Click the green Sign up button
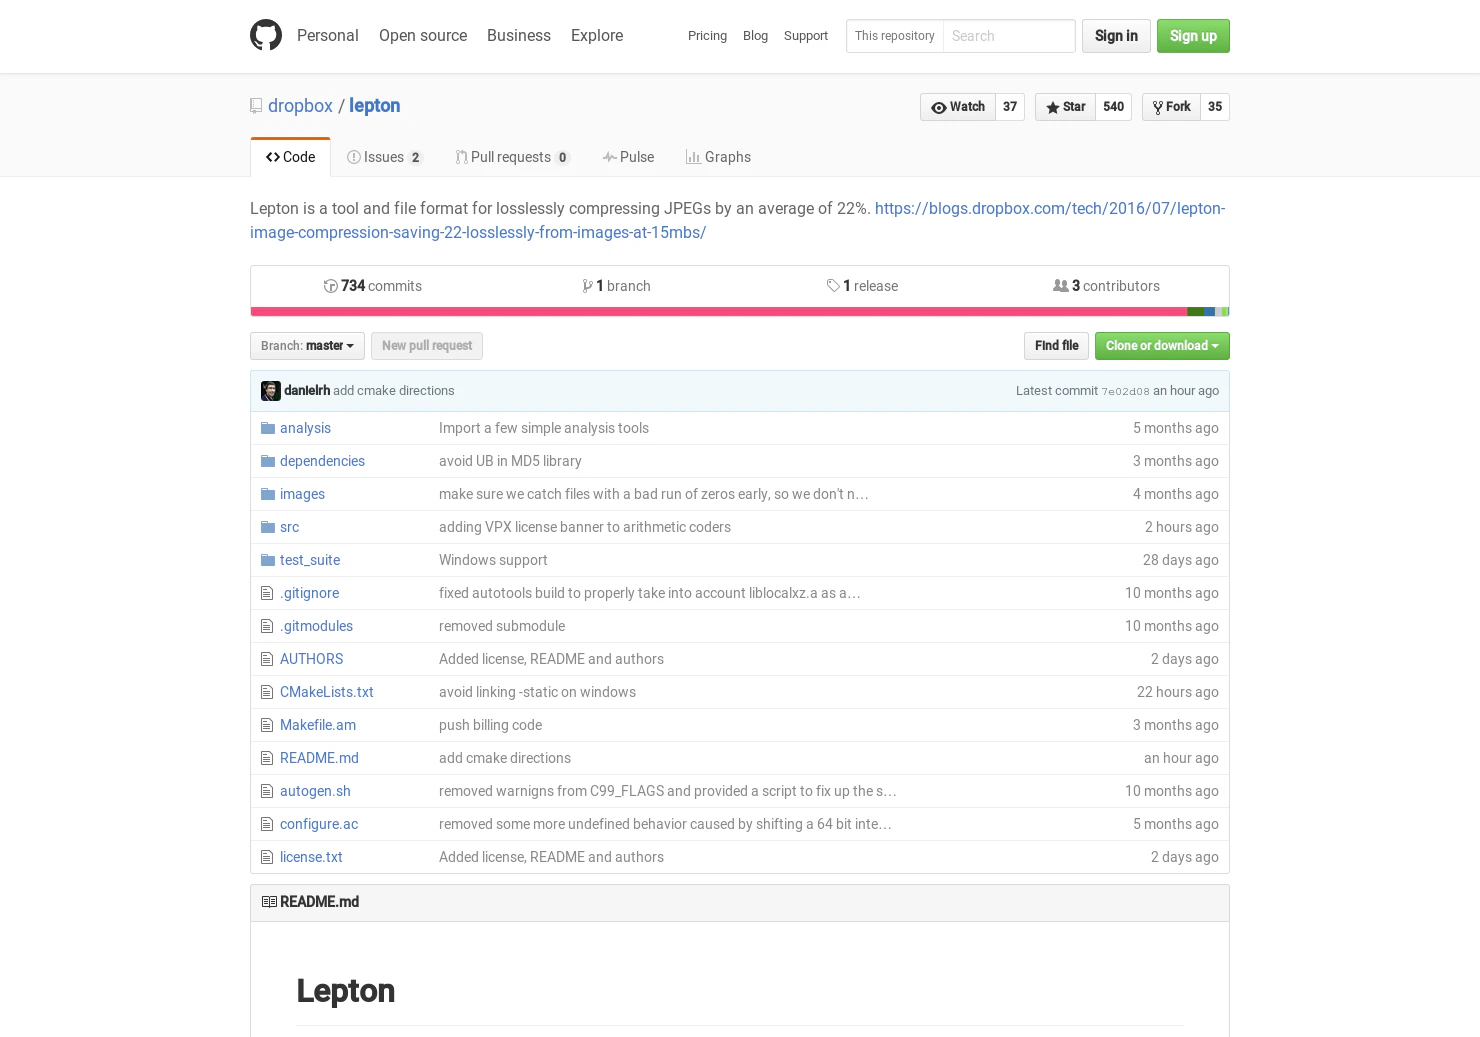This screenshot has height=1037, width=1480. [x=1193, y=36]
